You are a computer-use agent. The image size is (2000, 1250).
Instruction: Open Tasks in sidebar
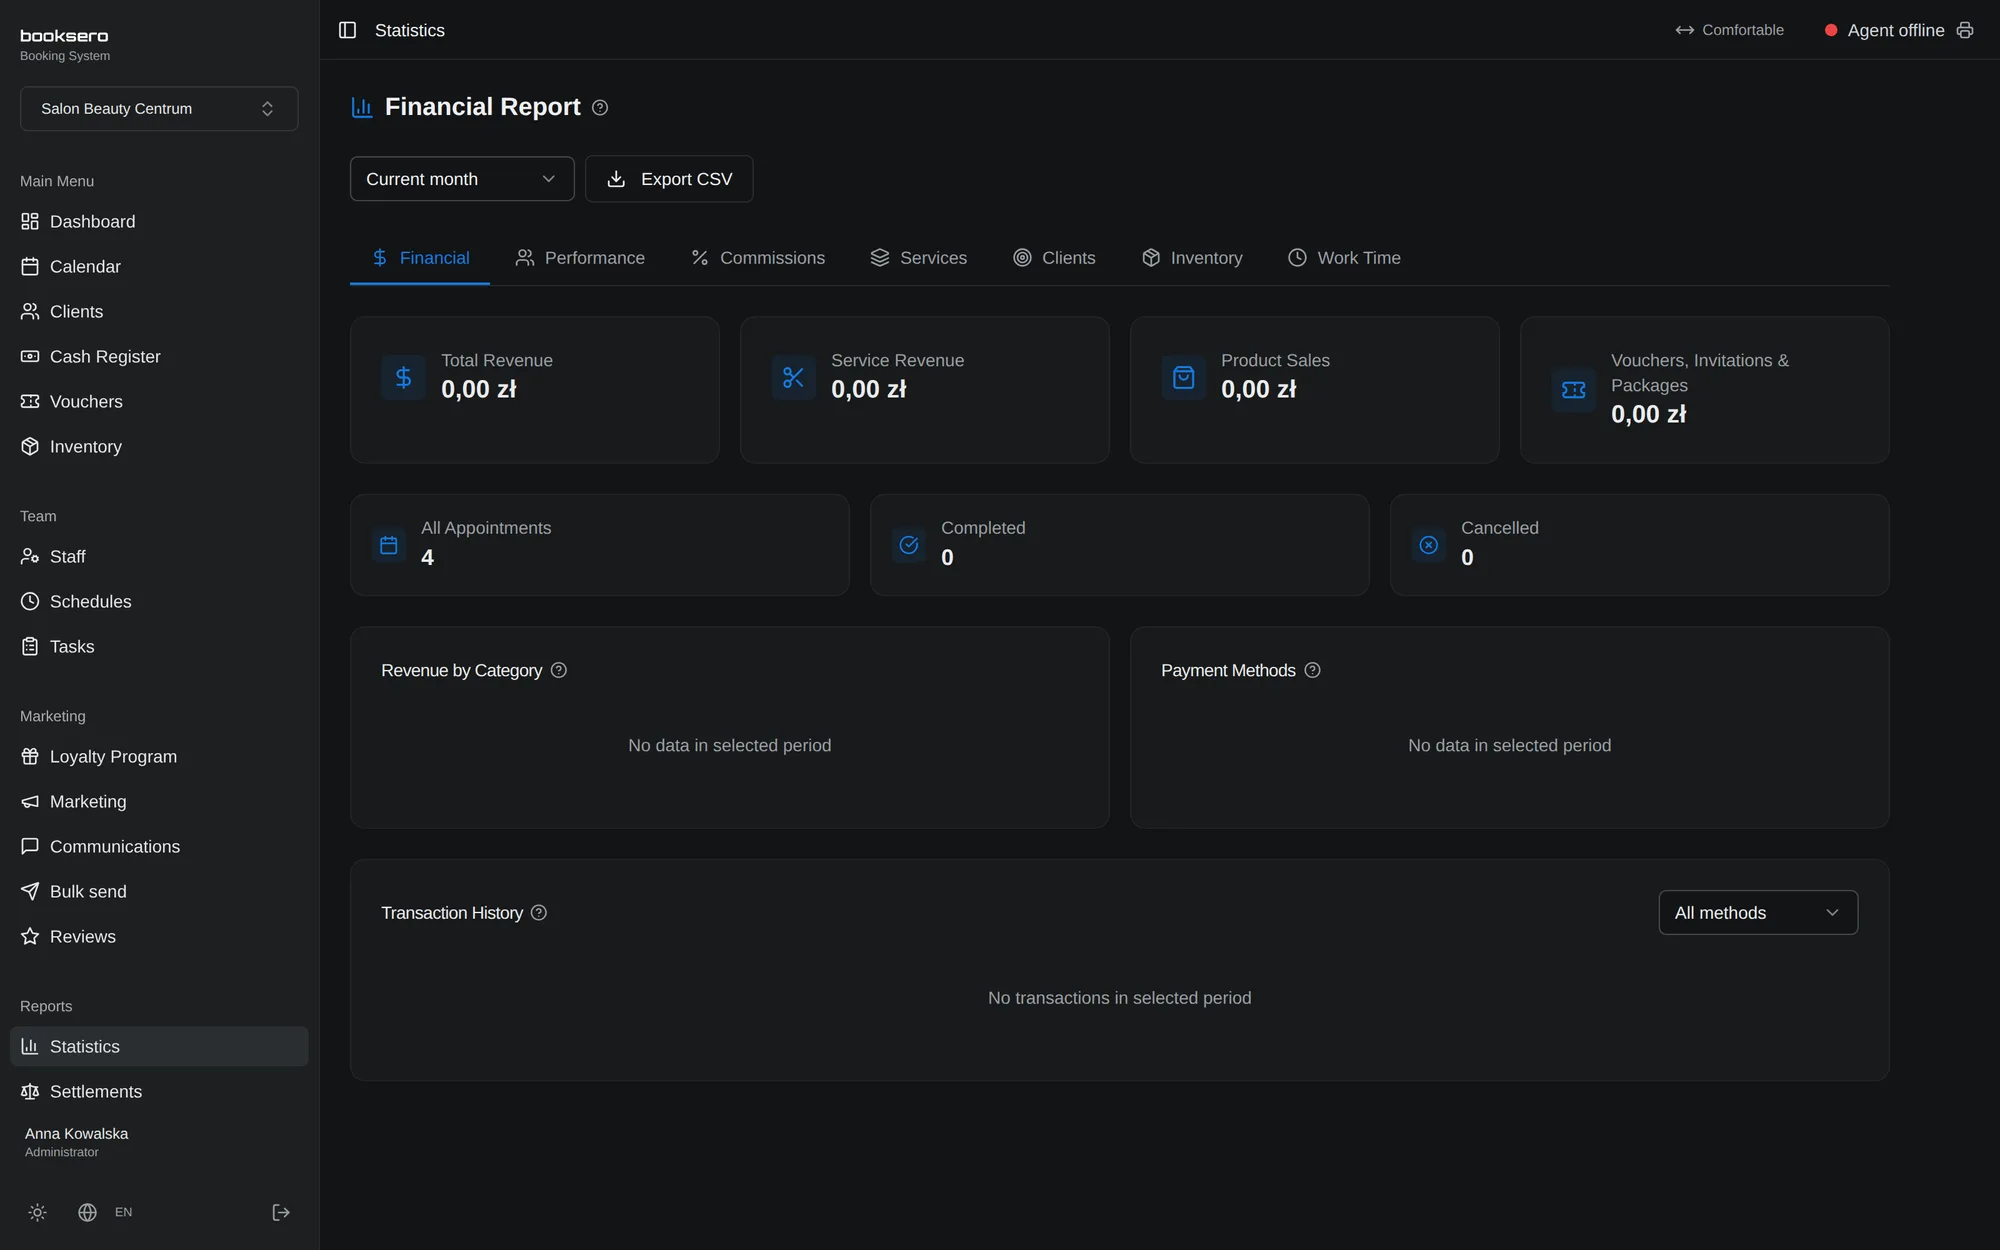[x=159, y=646]
